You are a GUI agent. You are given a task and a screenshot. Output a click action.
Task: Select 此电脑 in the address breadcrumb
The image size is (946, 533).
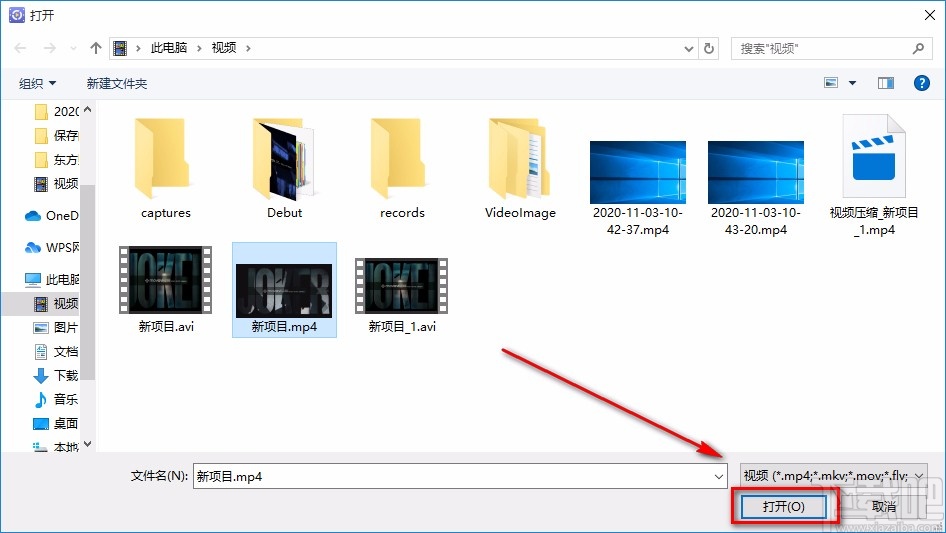point(169,48)
